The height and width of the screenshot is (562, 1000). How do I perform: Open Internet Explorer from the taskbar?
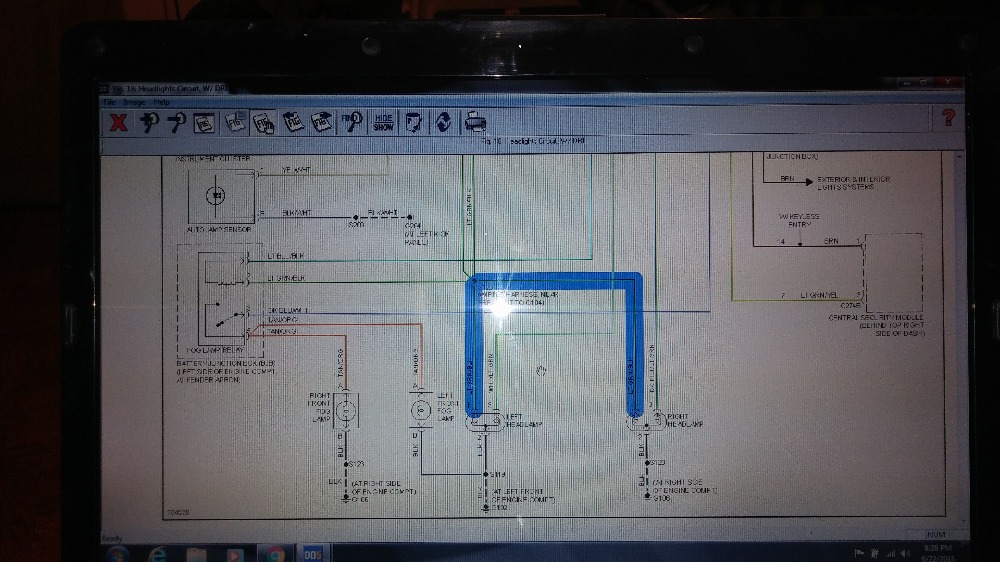(157, 553)
